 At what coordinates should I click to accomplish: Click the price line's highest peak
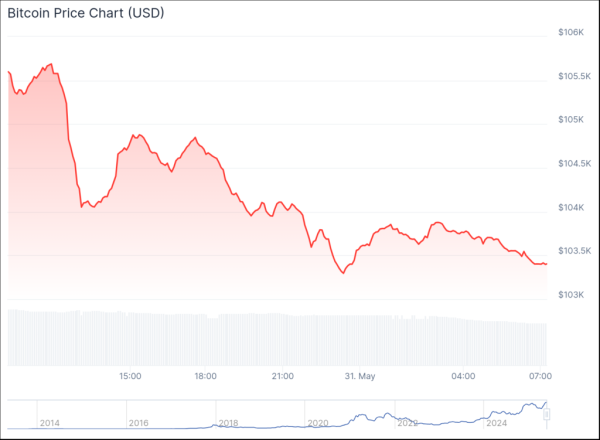pyautogui.click(x=50, y=65)
